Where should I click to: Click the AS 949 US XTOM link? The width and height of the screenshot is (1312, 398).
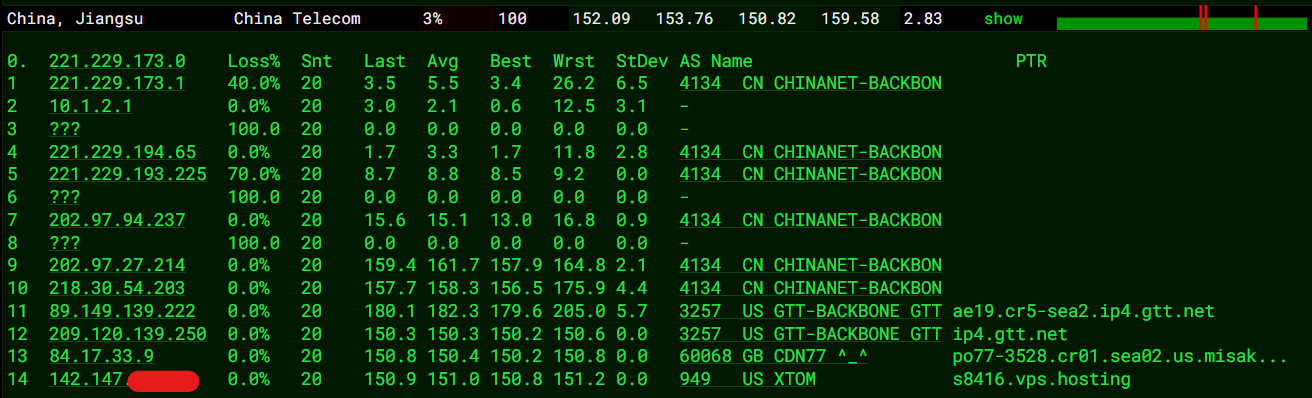[747, 379]
